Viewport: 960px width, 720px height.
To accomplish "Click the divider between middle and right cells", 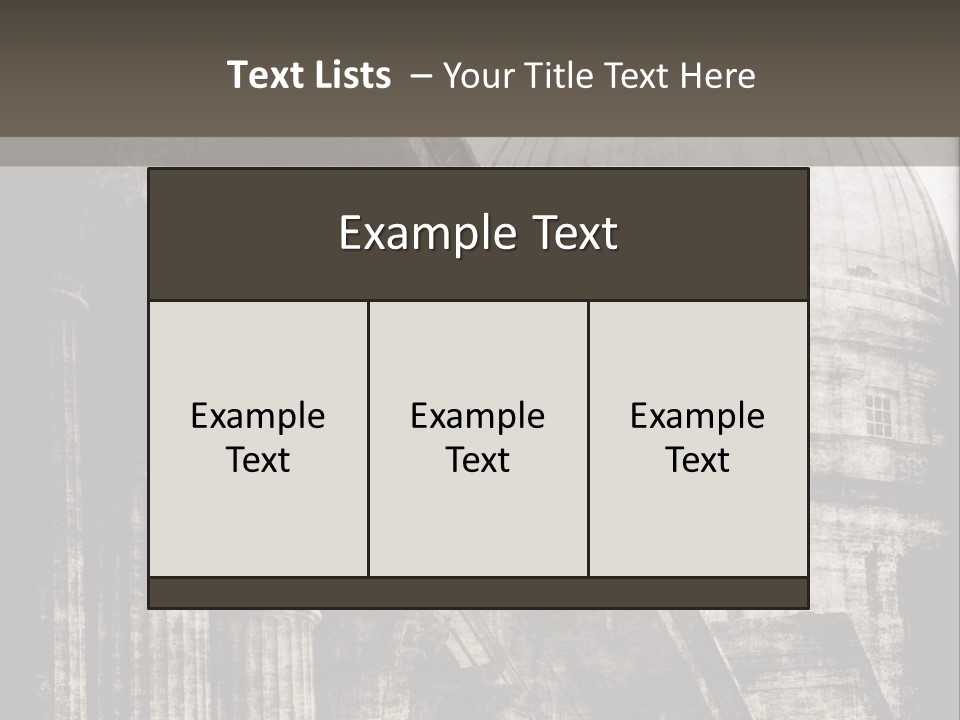I will pos(588,438).
